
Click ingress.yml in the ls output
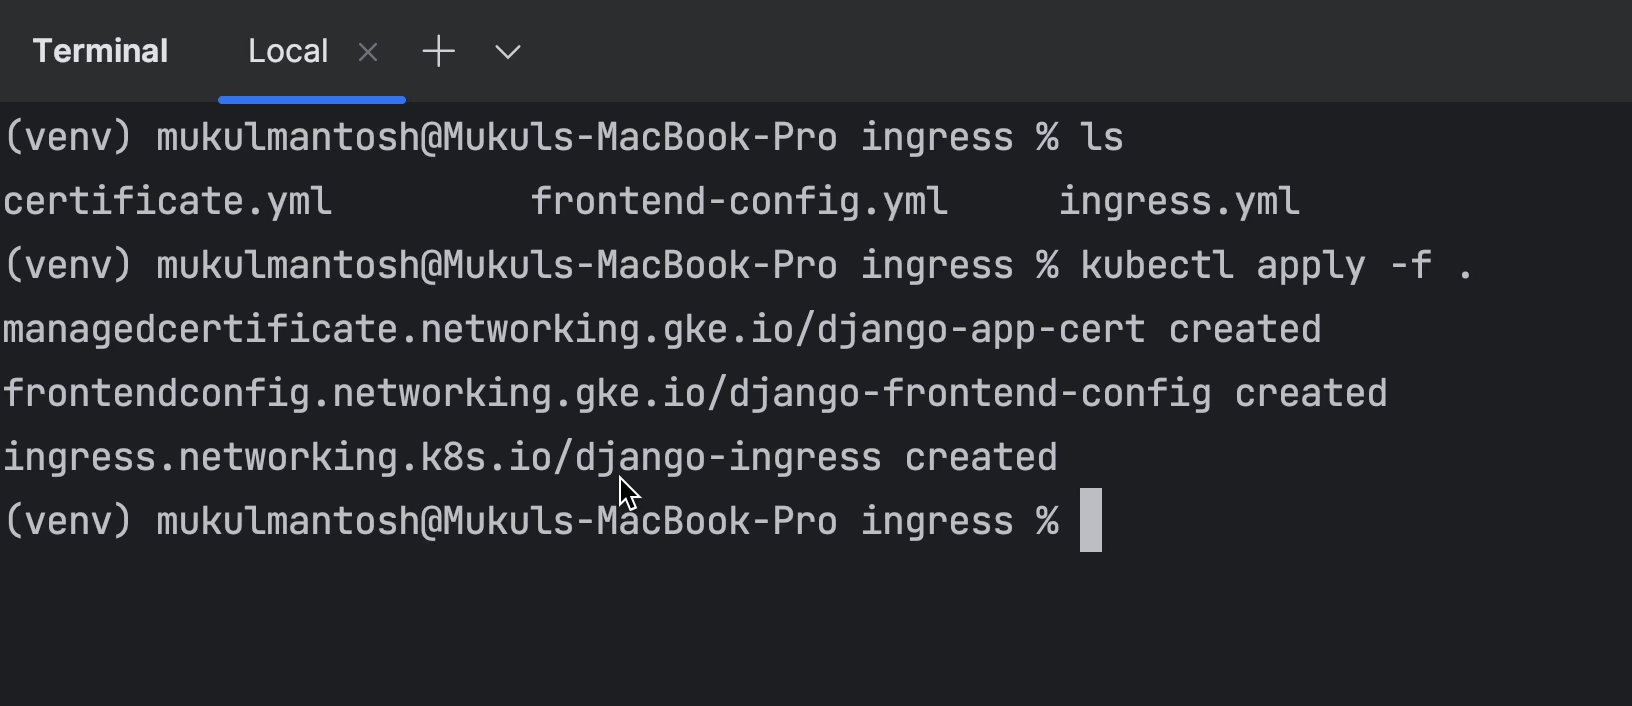tap(1179, 202)
